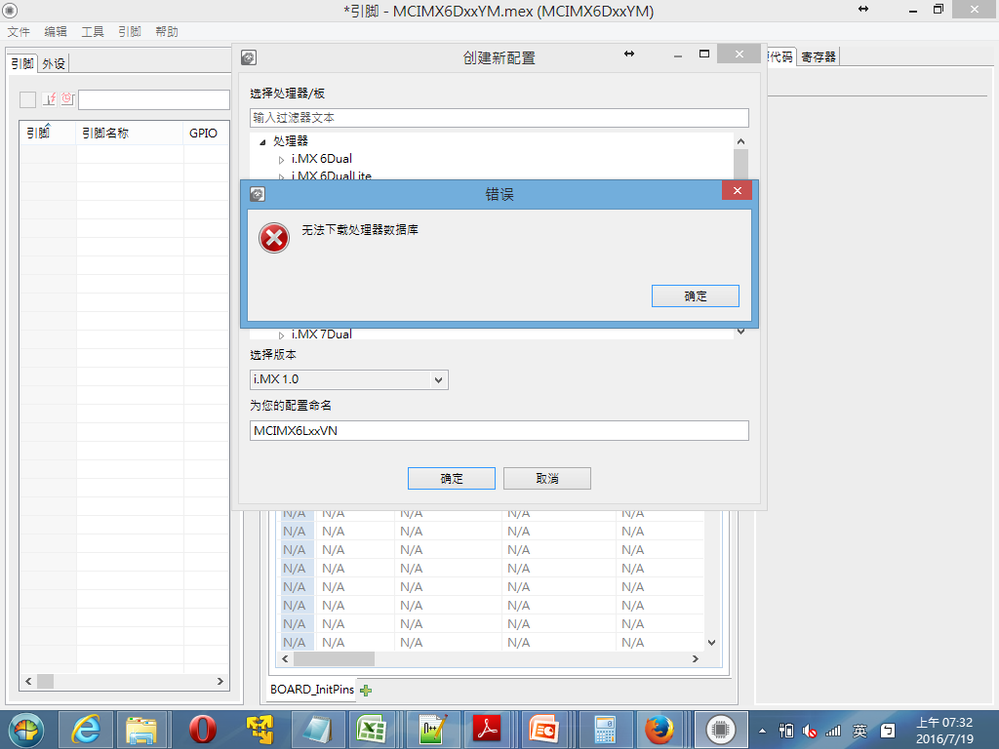Image resolution: width=999 pixels, height=749 pixels.
Task: Click the red error icon in the dialog
Action: coord(274,238)
